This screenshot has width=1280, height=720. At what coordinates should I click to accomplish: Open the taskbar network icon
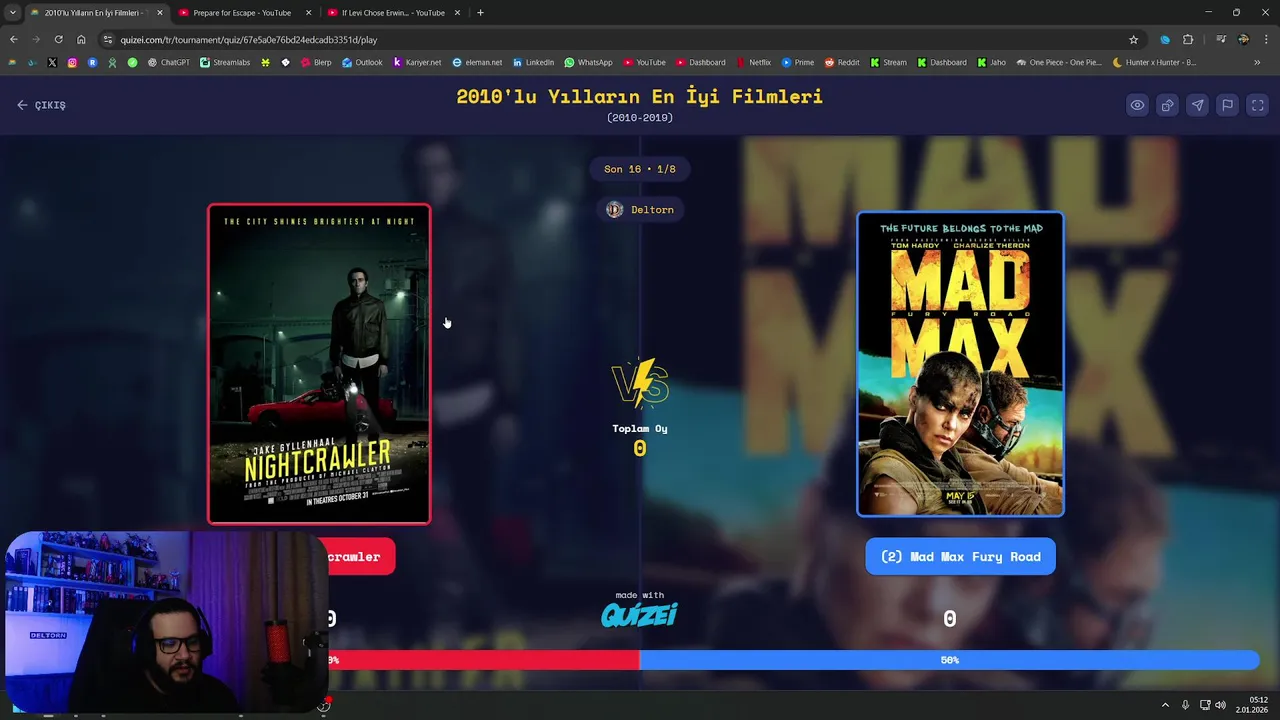pos(1204,705)
